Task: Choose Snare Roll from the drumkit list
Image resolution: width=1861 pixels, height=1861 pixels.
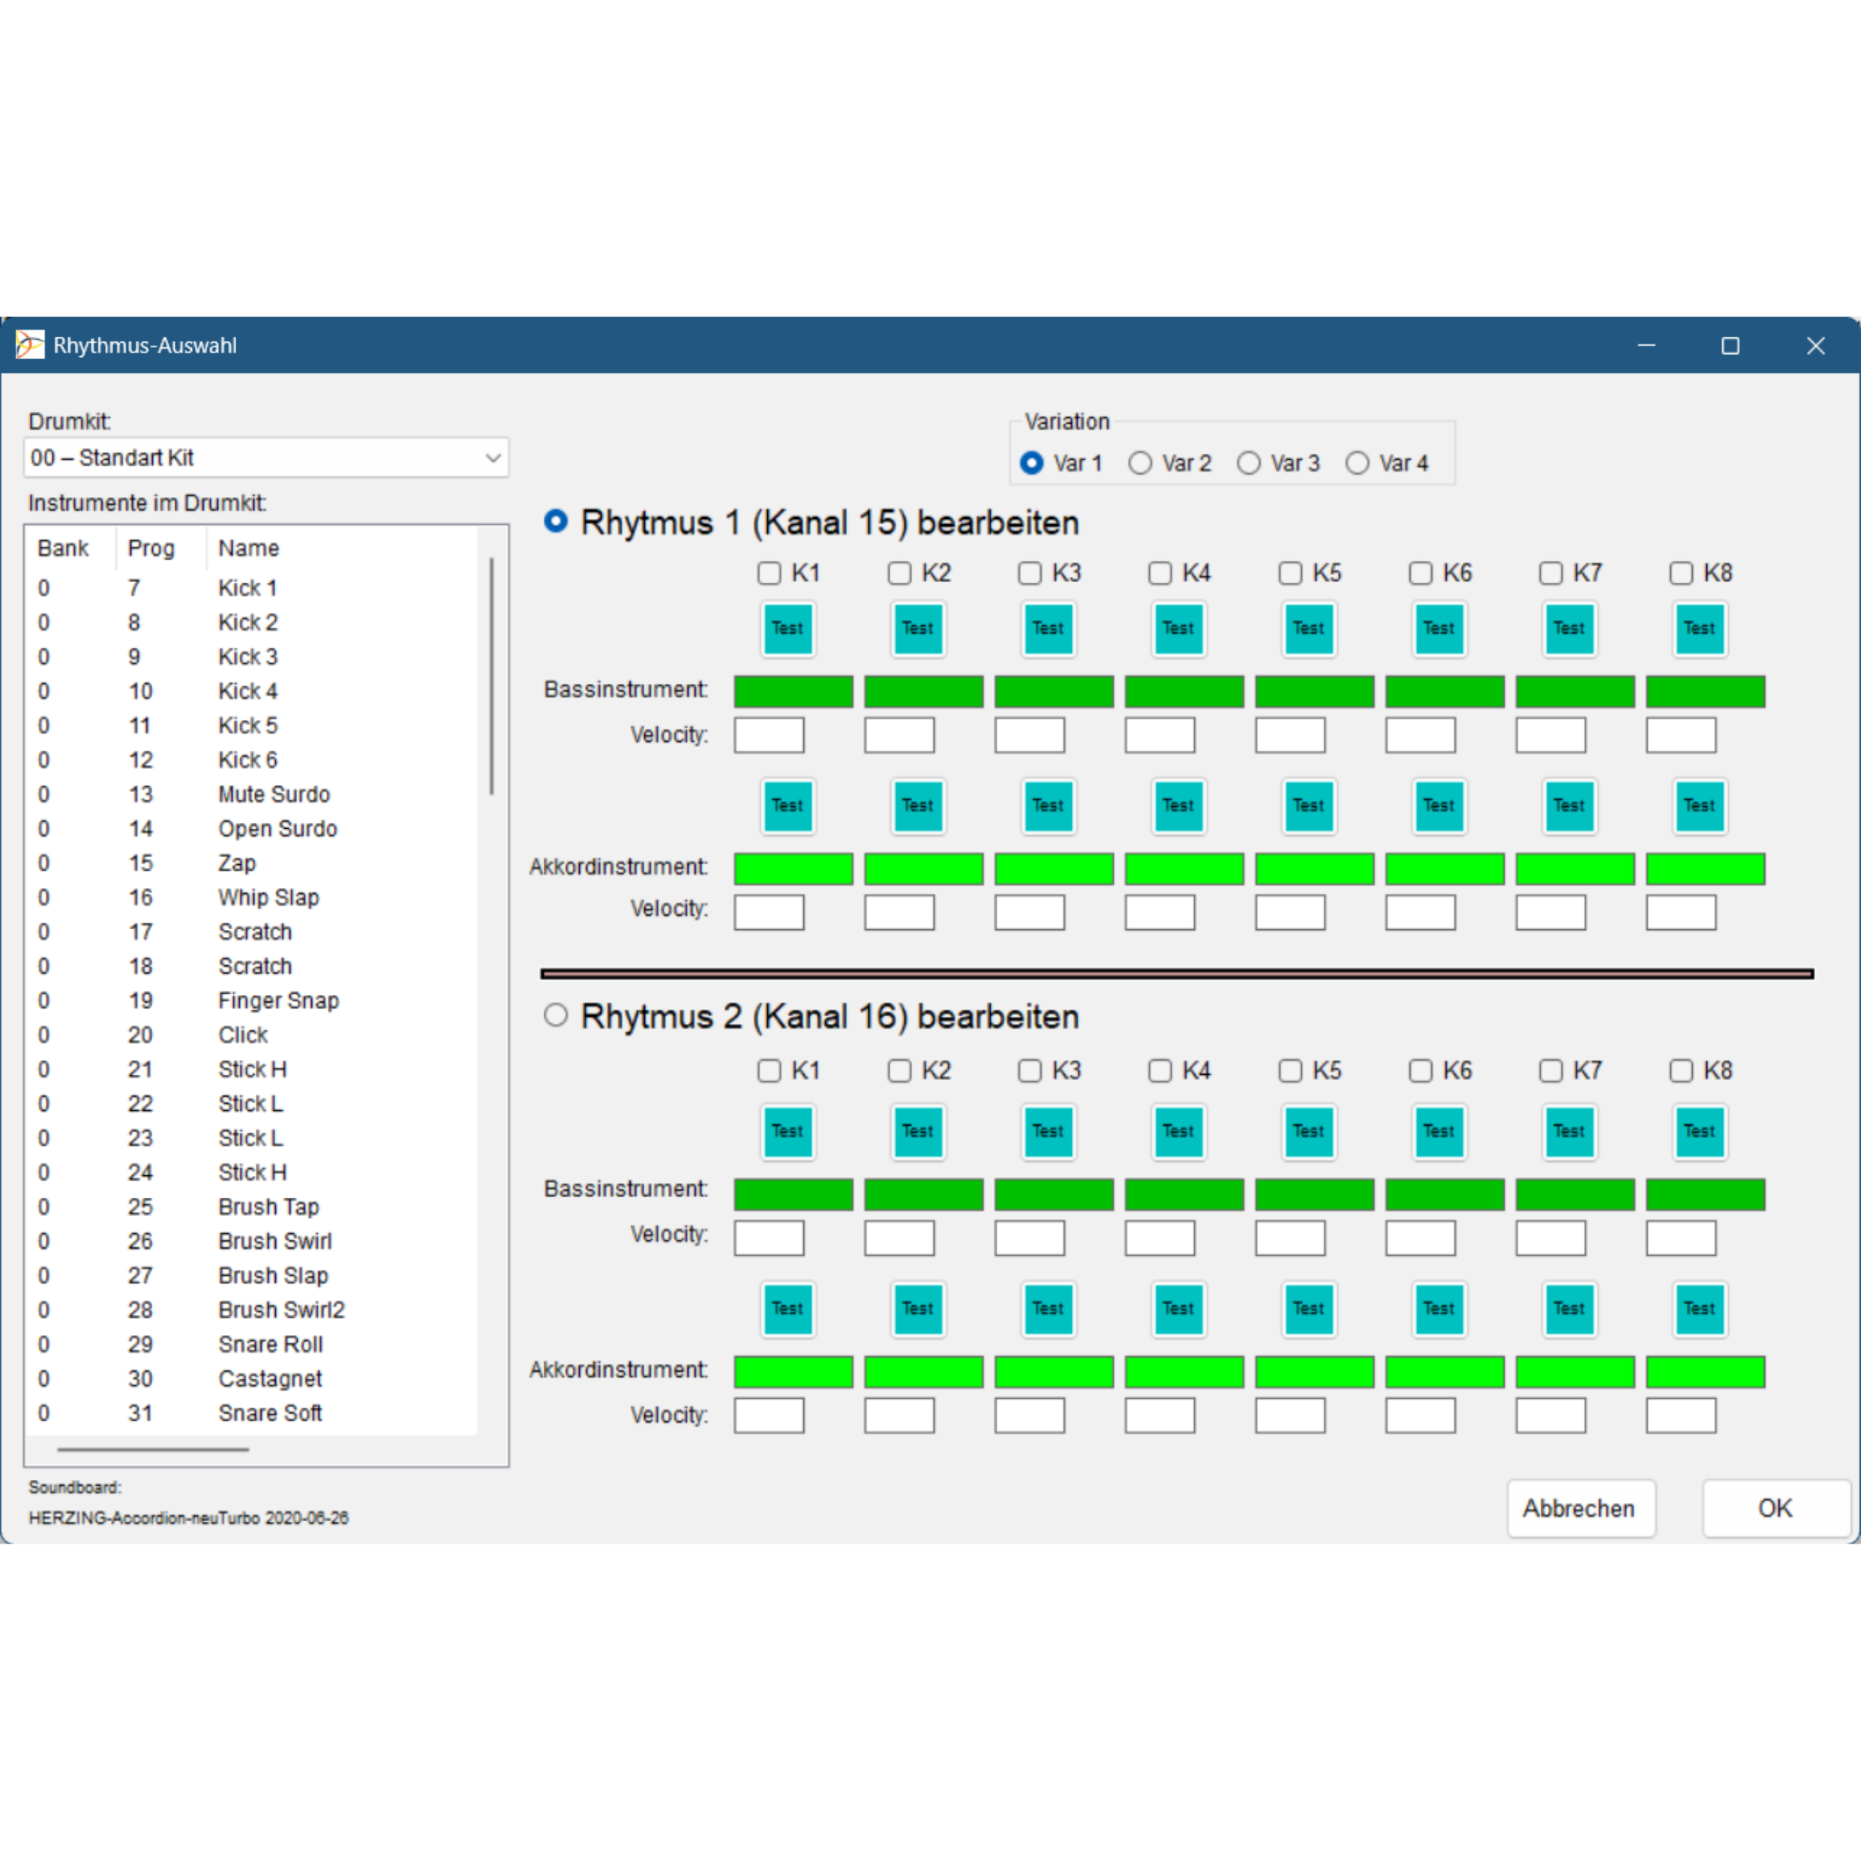Action: point(270,1344)
